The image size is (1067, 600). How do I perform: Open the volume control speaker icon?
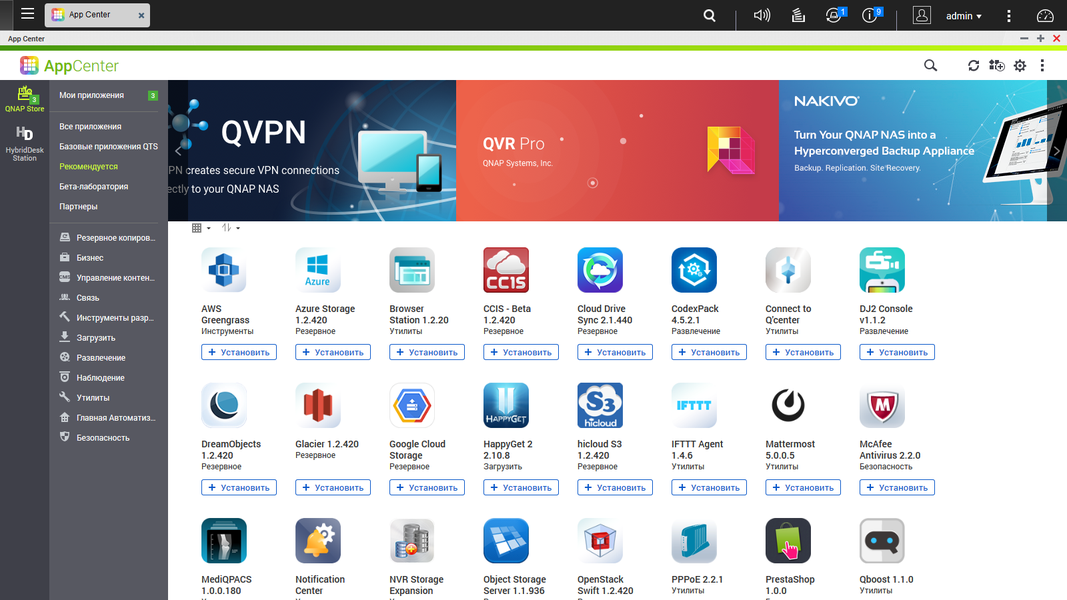[761, 15]
